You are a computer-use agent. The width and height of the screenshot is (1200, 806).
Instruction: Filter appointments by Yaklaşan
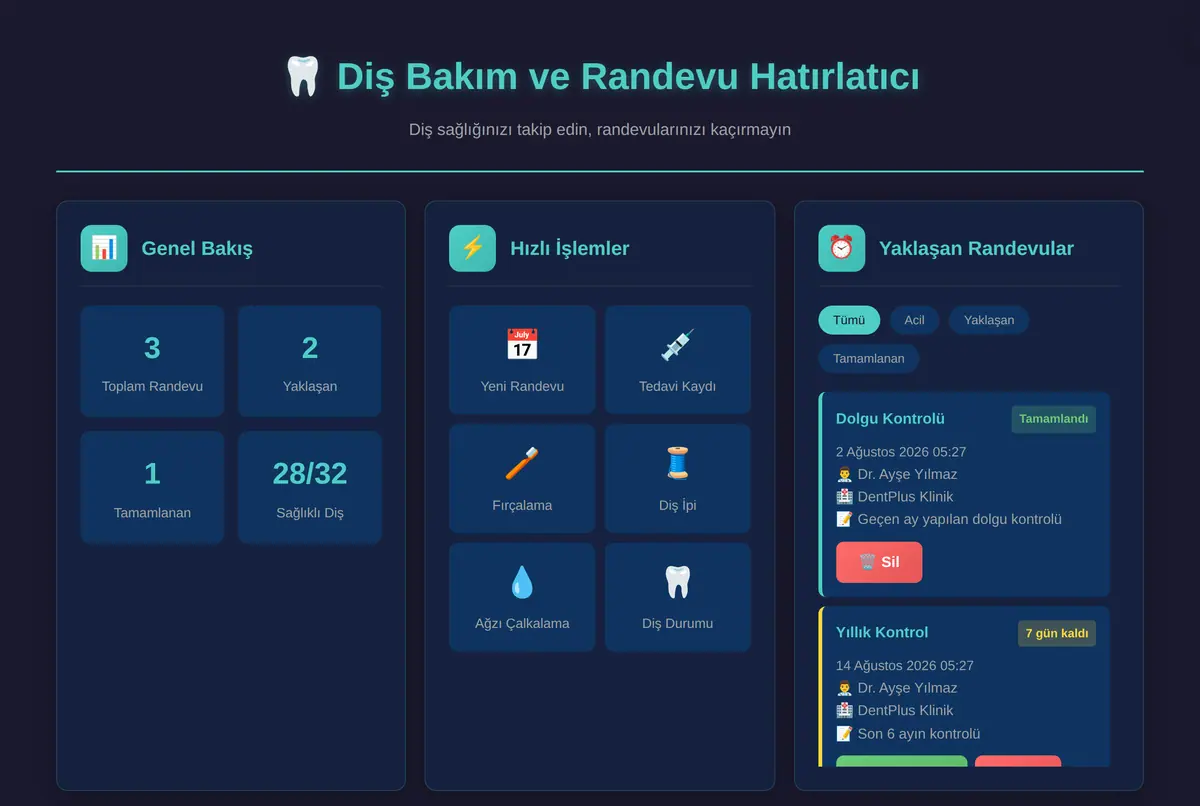point(989,320)
